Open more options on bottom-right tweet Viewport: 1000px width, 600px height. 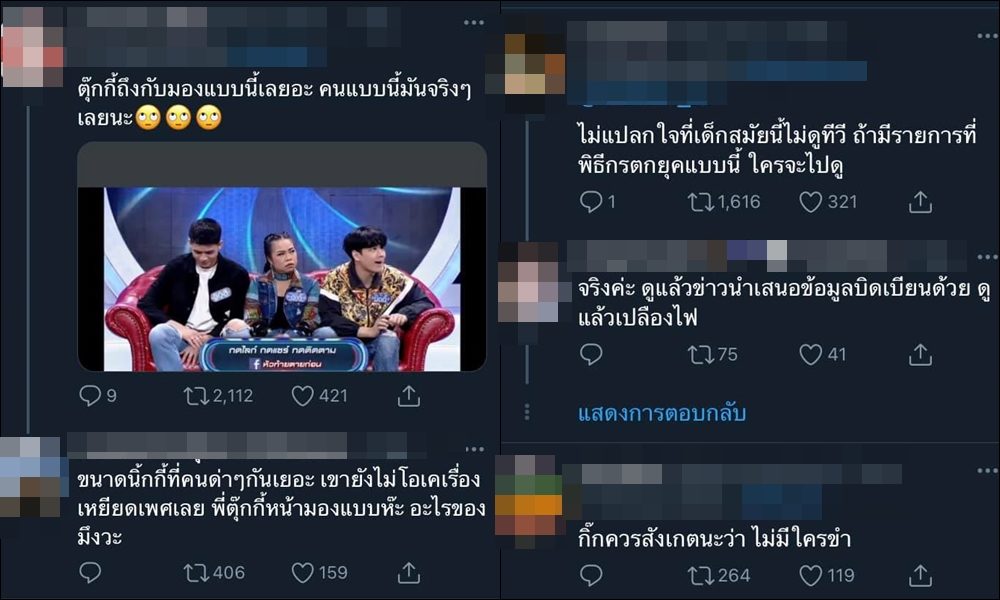[987, 471]
